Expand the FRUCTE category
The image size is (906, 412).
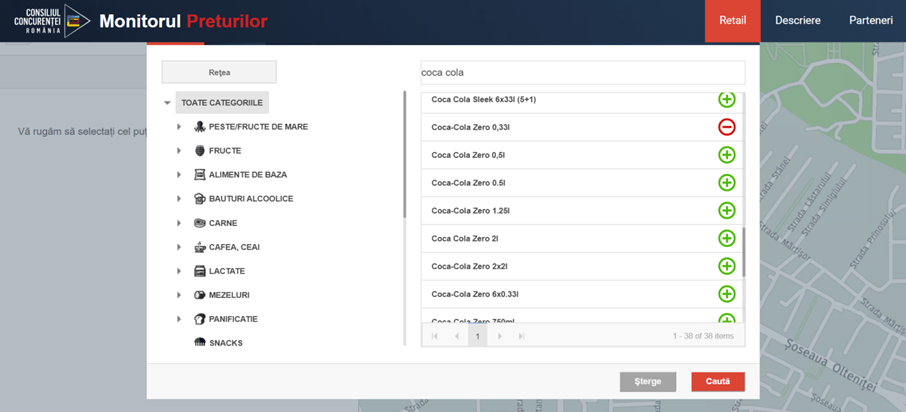179,151
